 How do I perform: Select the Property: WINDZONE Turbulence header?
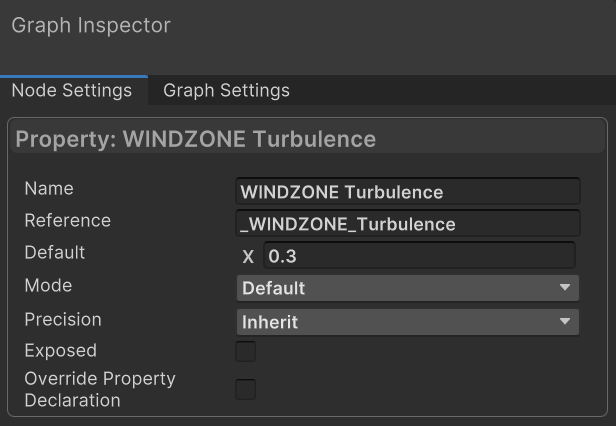click(196, 139)
